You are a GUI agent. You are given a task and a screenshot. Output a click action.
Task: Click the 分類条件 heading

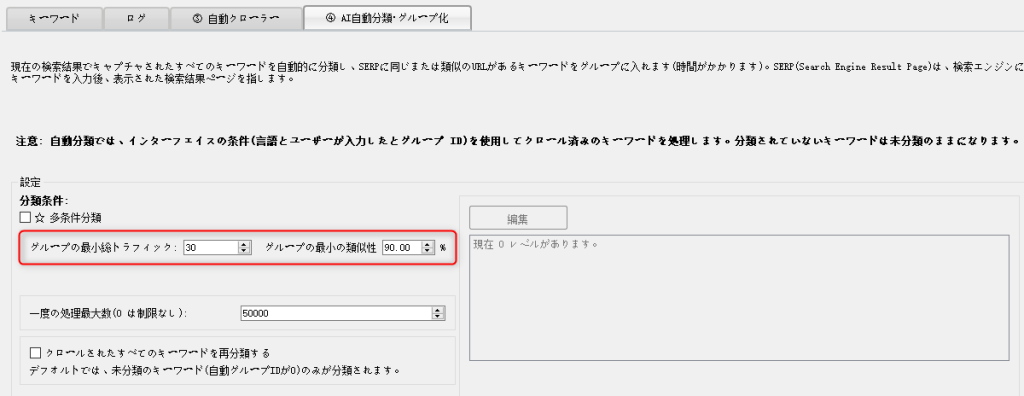(44, 201)
